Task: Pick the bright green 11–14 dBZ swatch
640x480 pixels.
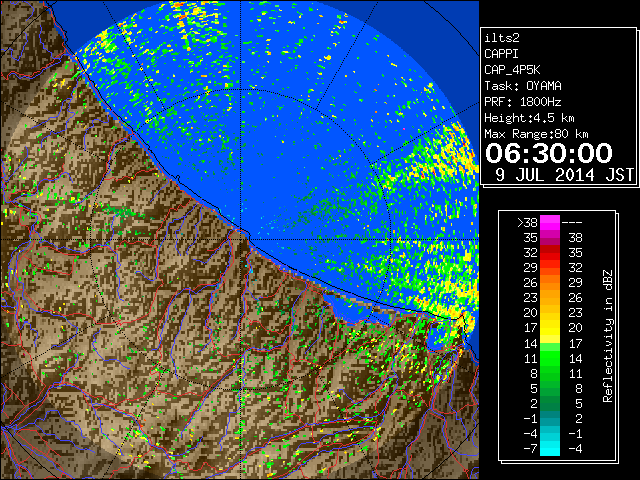Action: (550, 358)
